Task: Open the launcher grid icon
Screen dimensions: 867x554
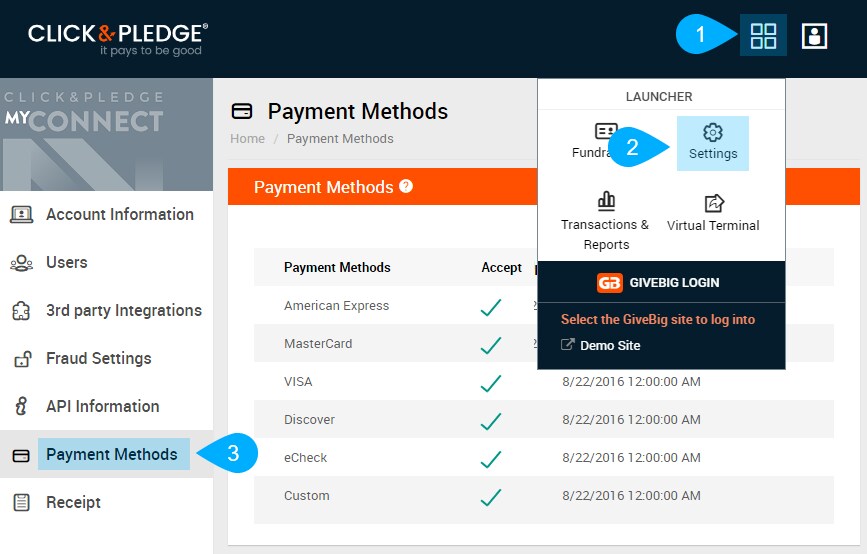Action: (x=763, y=35)
